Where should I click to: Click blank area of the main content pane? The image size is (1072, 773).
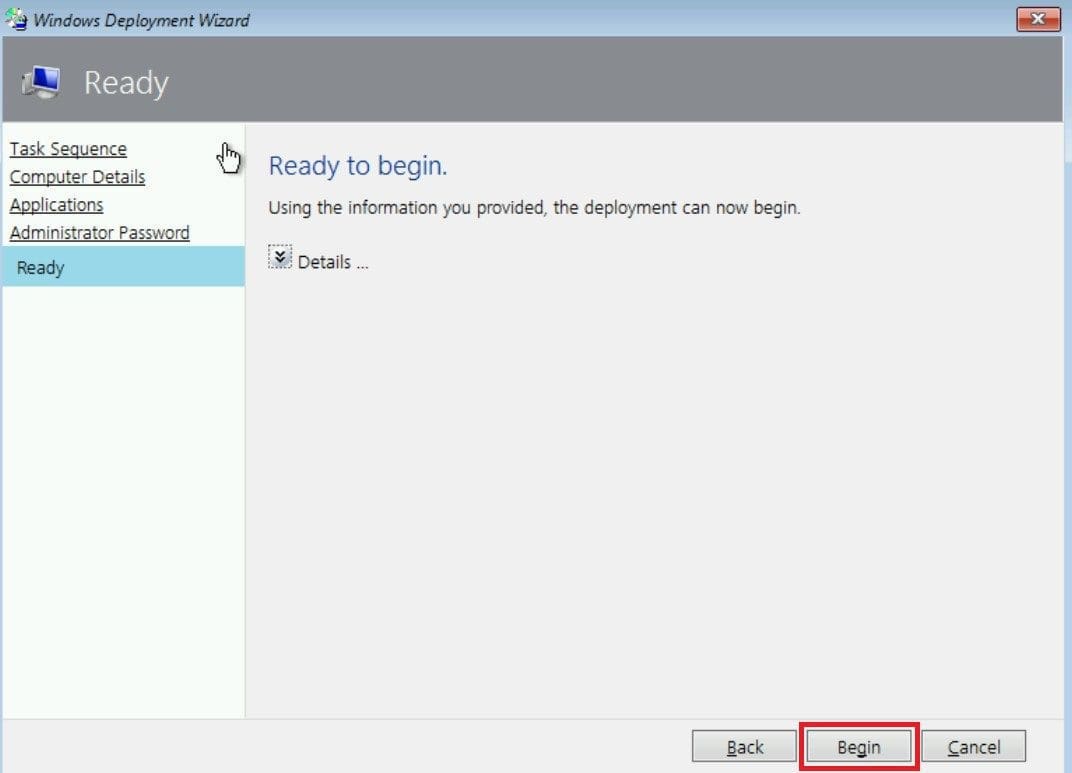[x=650, y=480]
